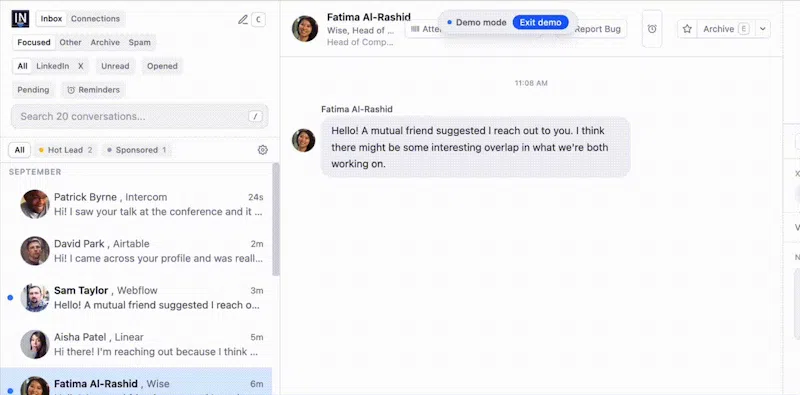Select the Spam folder tab

[x=140, y=42]
